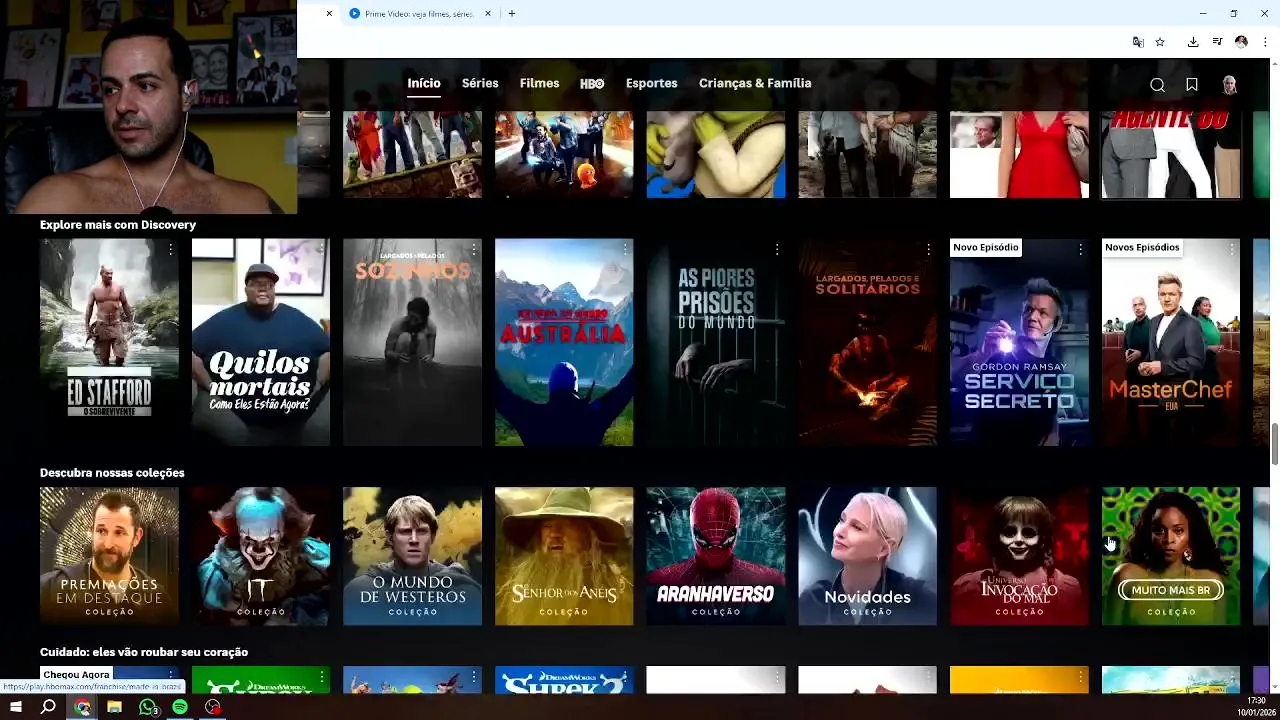Open Quilos Mortais poster
This screenshot has height=720, width=1280.
point(261,342)
